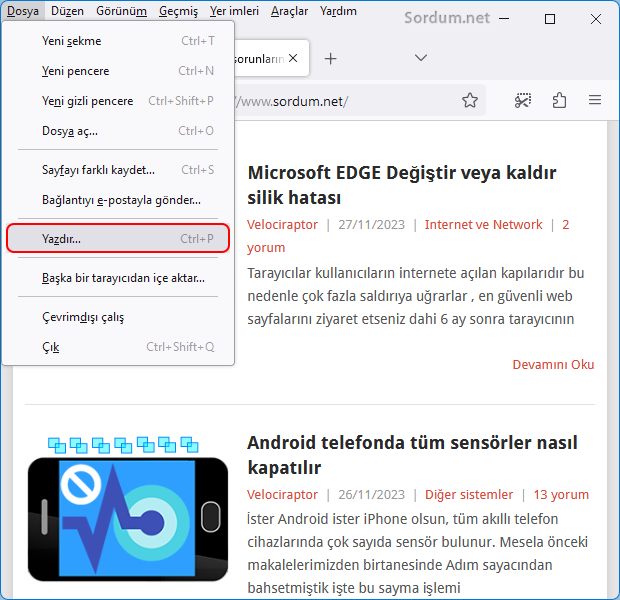
Task: Open the Dosya menu
Action: (x=23, y=11)
